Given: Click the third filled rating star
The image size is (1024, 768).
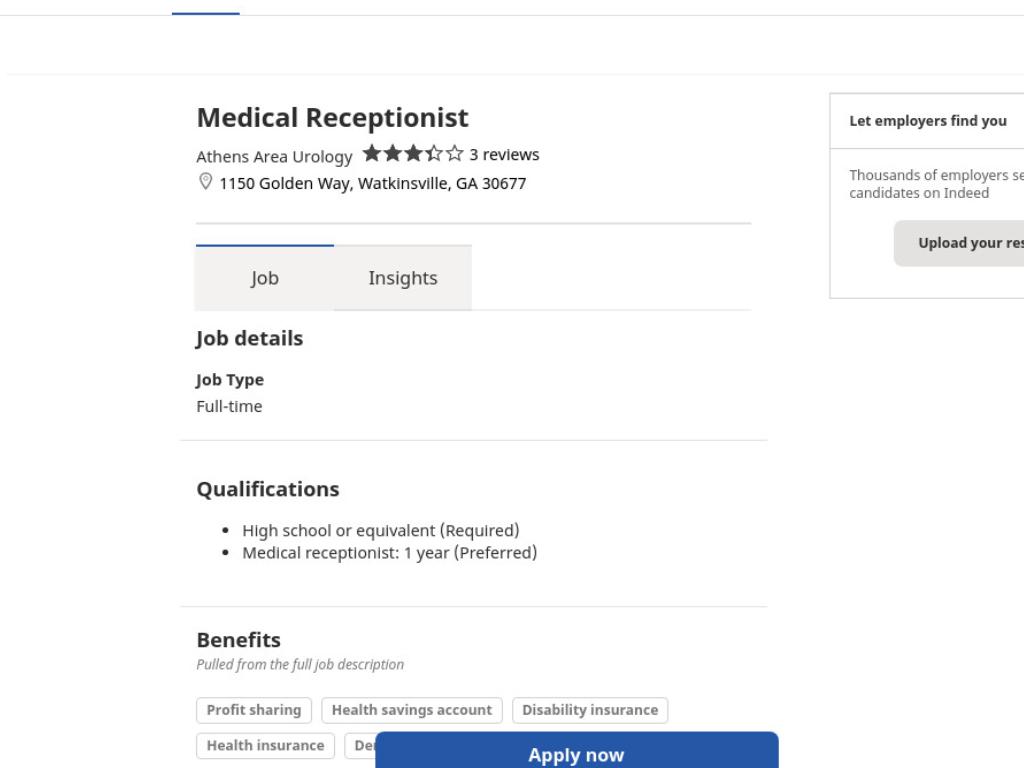Looking at the screenshot, I should pos(413,153).
